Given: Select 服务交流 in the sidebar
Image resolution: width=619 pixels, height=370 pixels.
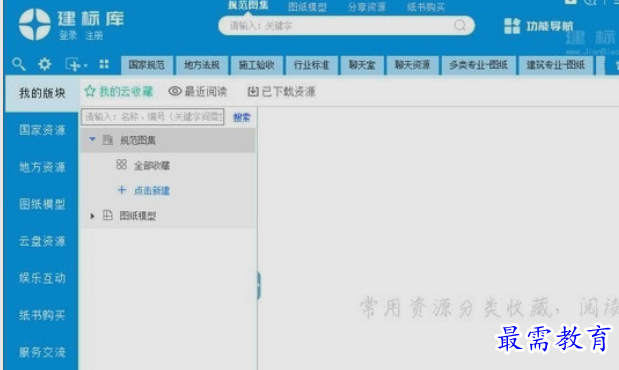Looking at the screenshot, I should pyautogui.click(x=42, y=352).
